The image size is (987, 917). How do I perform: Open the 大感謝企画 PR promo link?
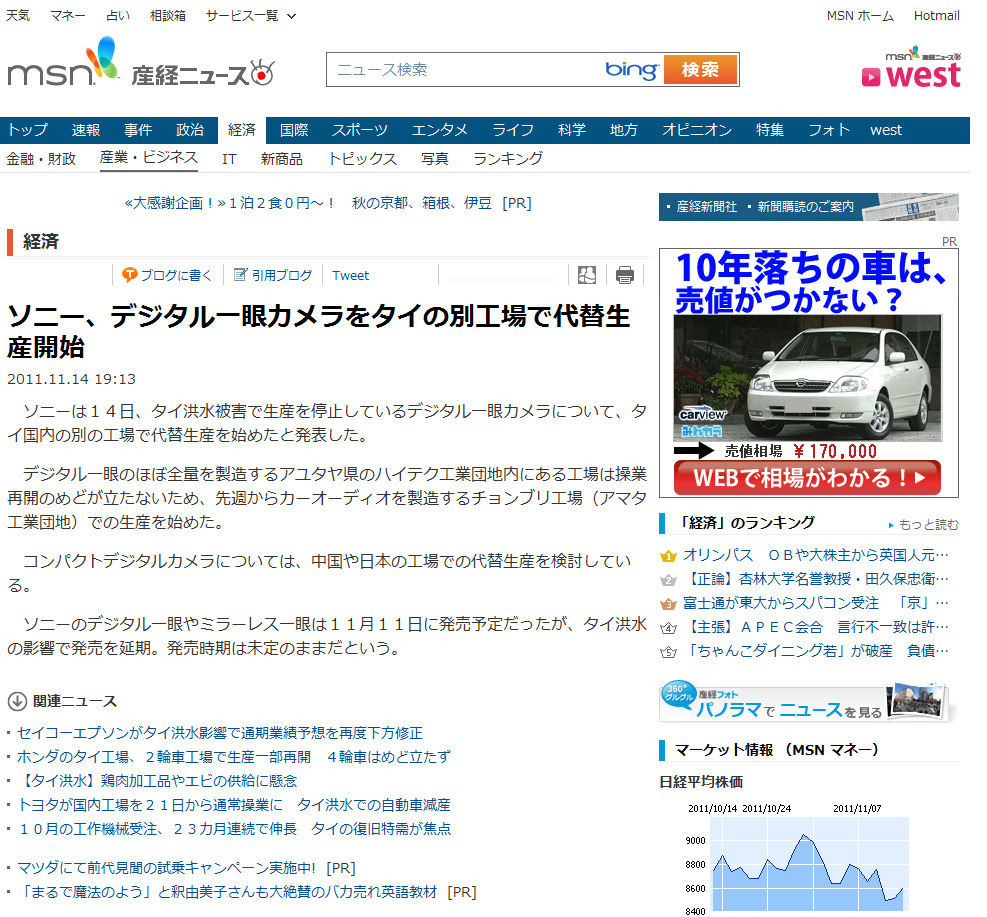pyautogui.click(x=308, y=203)
